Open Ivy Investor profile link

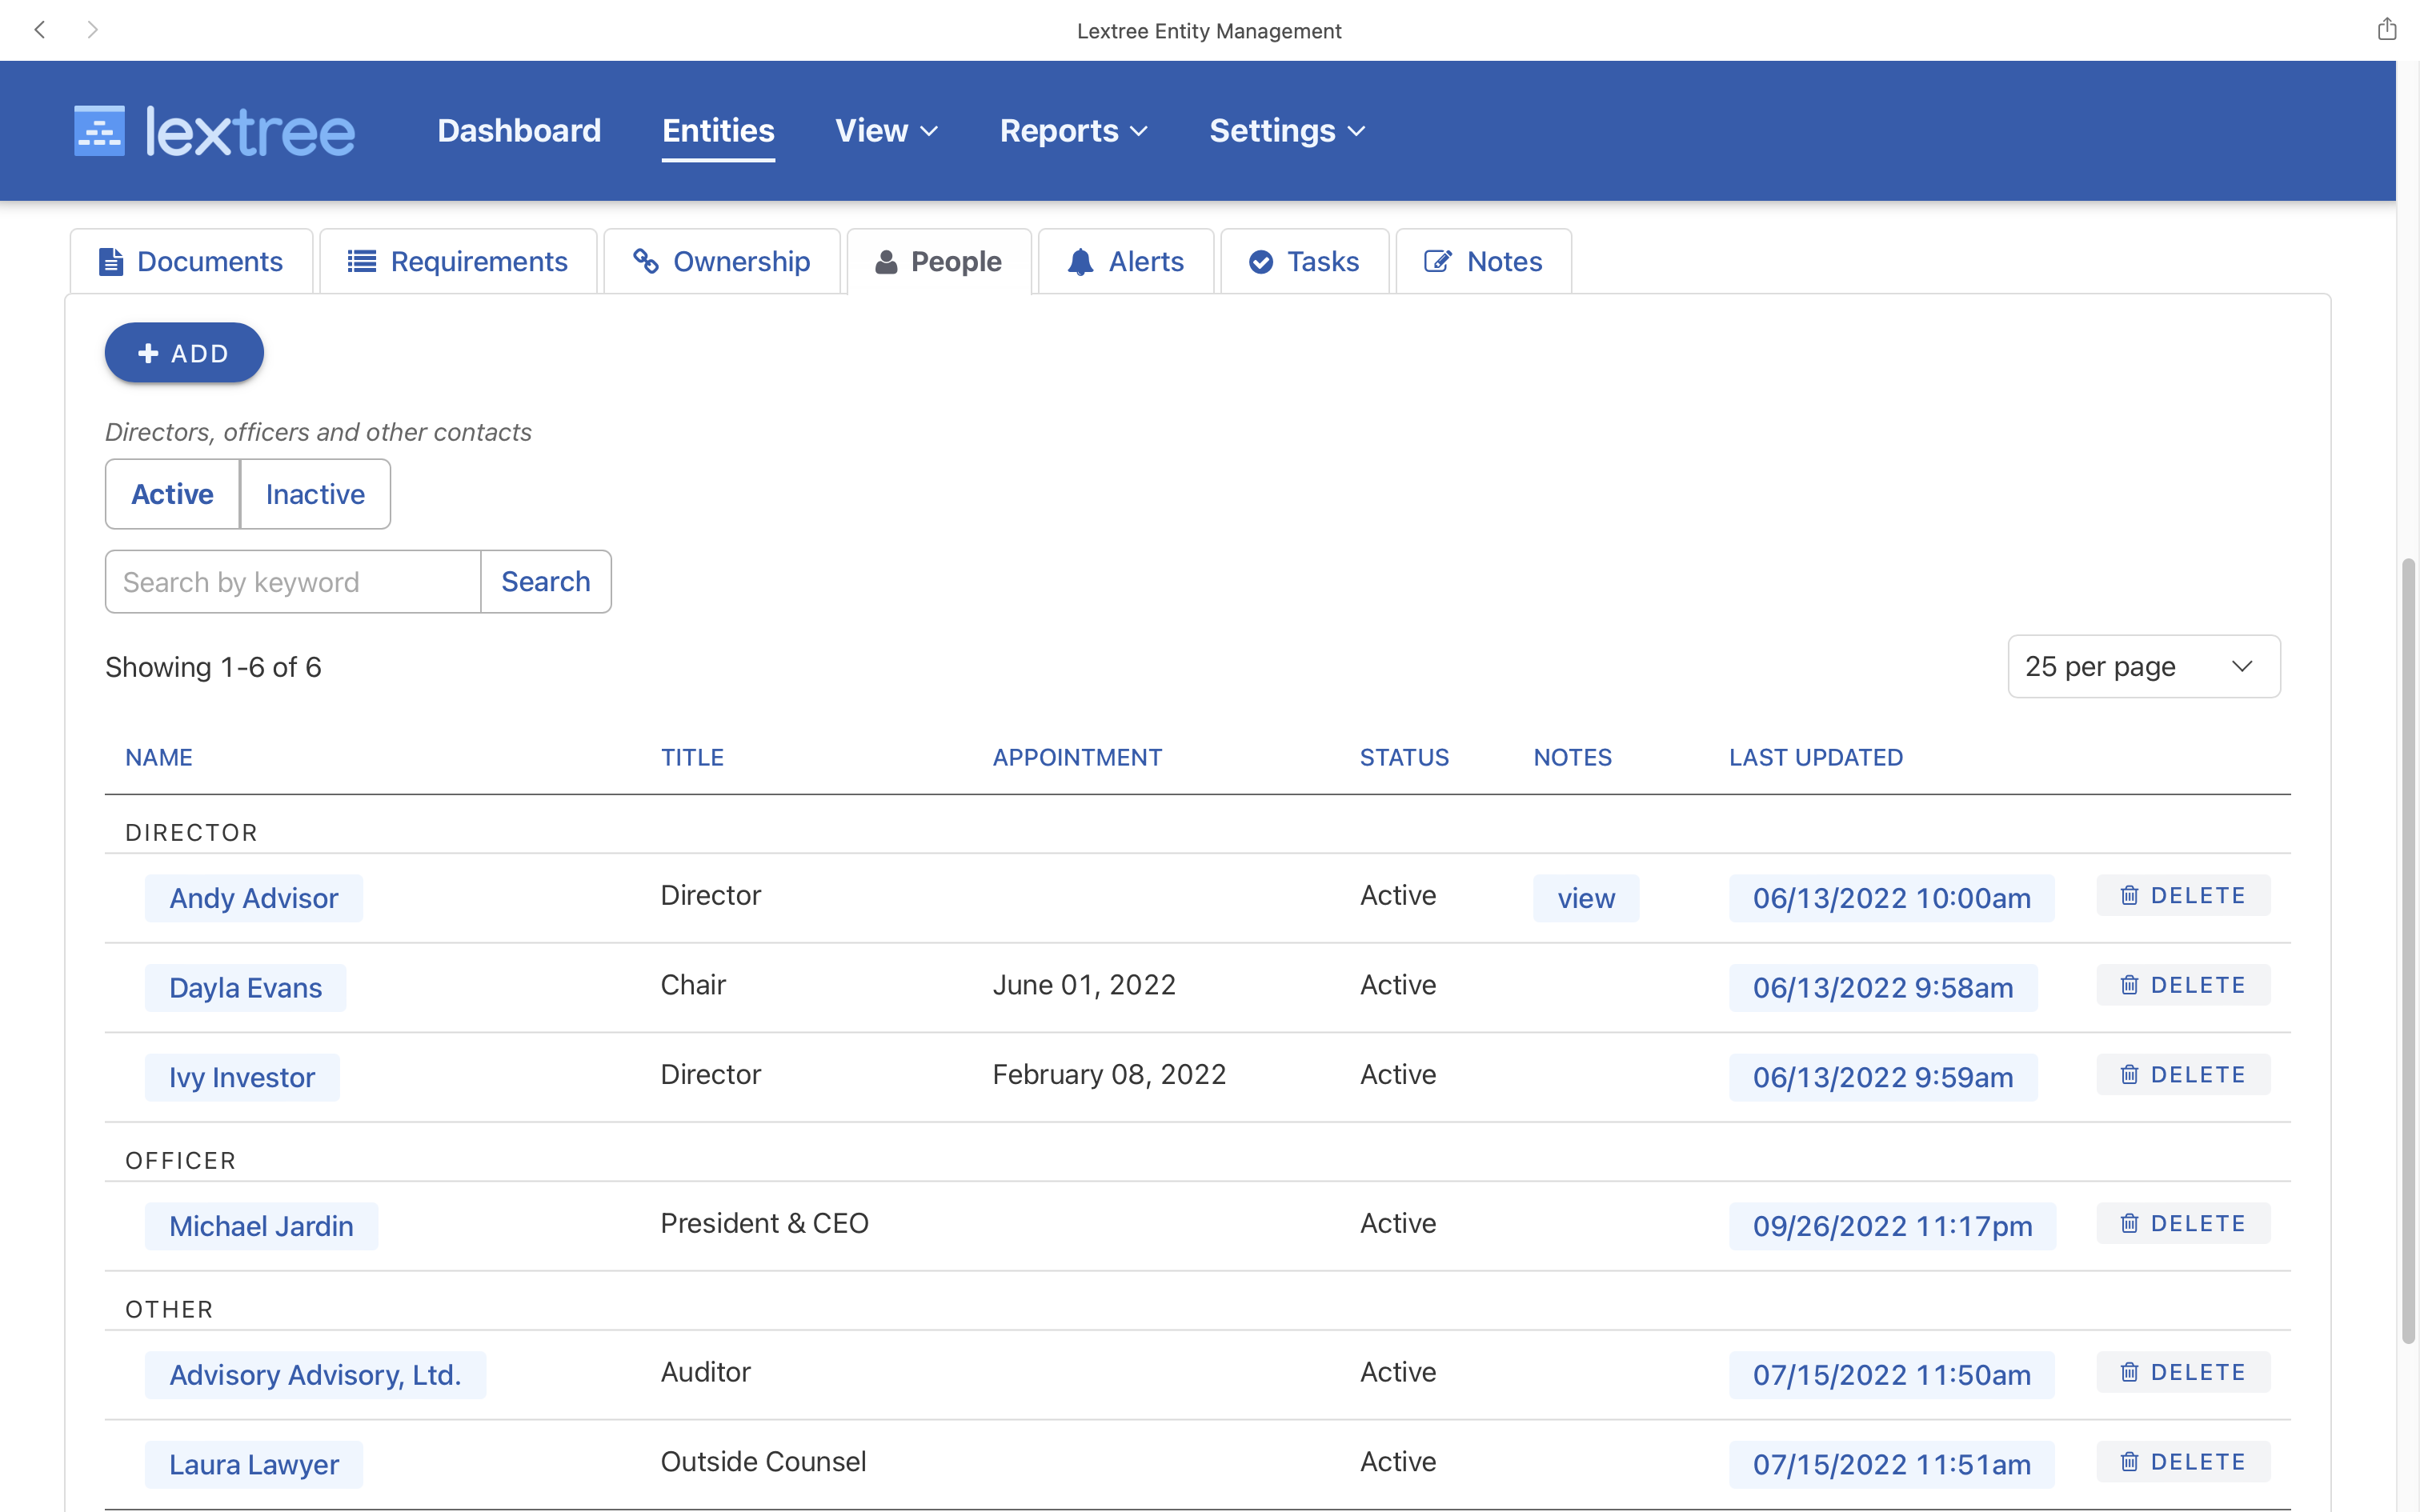pyautogui.click(x=242, y=1077)
